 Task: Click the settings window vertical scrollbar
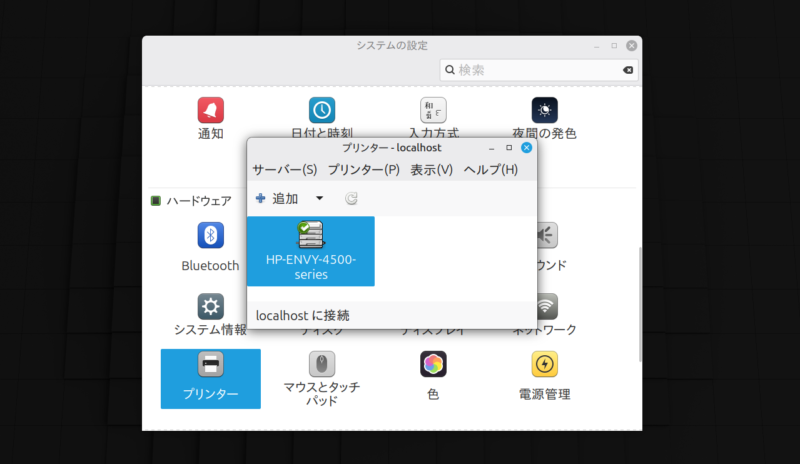click(x=640, y=300)
